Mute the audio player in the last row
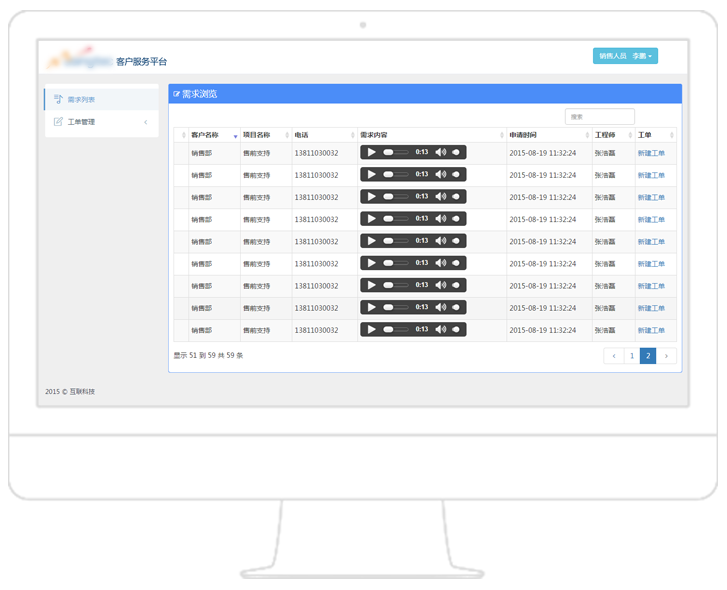 click(440, 329)
